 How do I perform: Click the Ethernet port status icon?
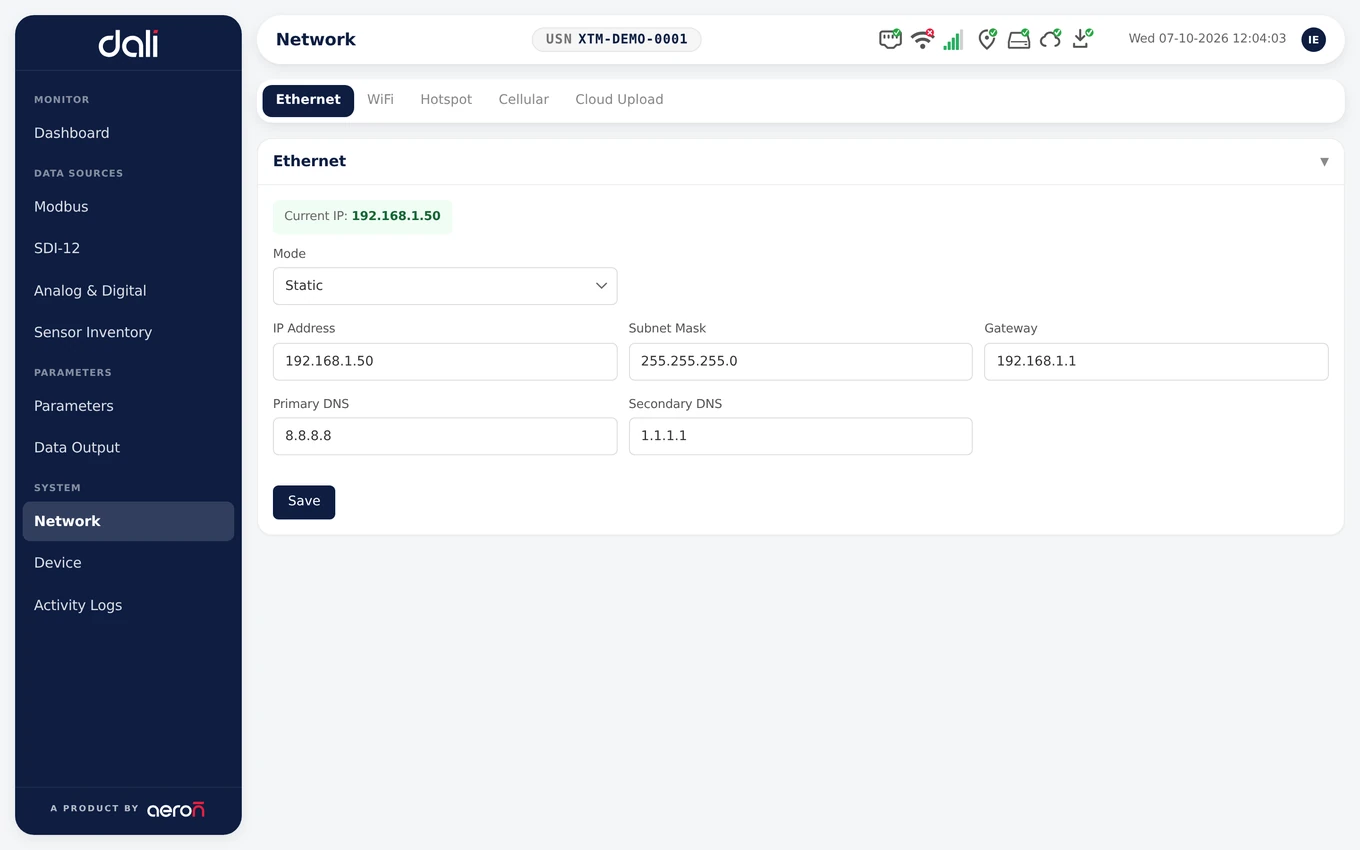point(890,40)
